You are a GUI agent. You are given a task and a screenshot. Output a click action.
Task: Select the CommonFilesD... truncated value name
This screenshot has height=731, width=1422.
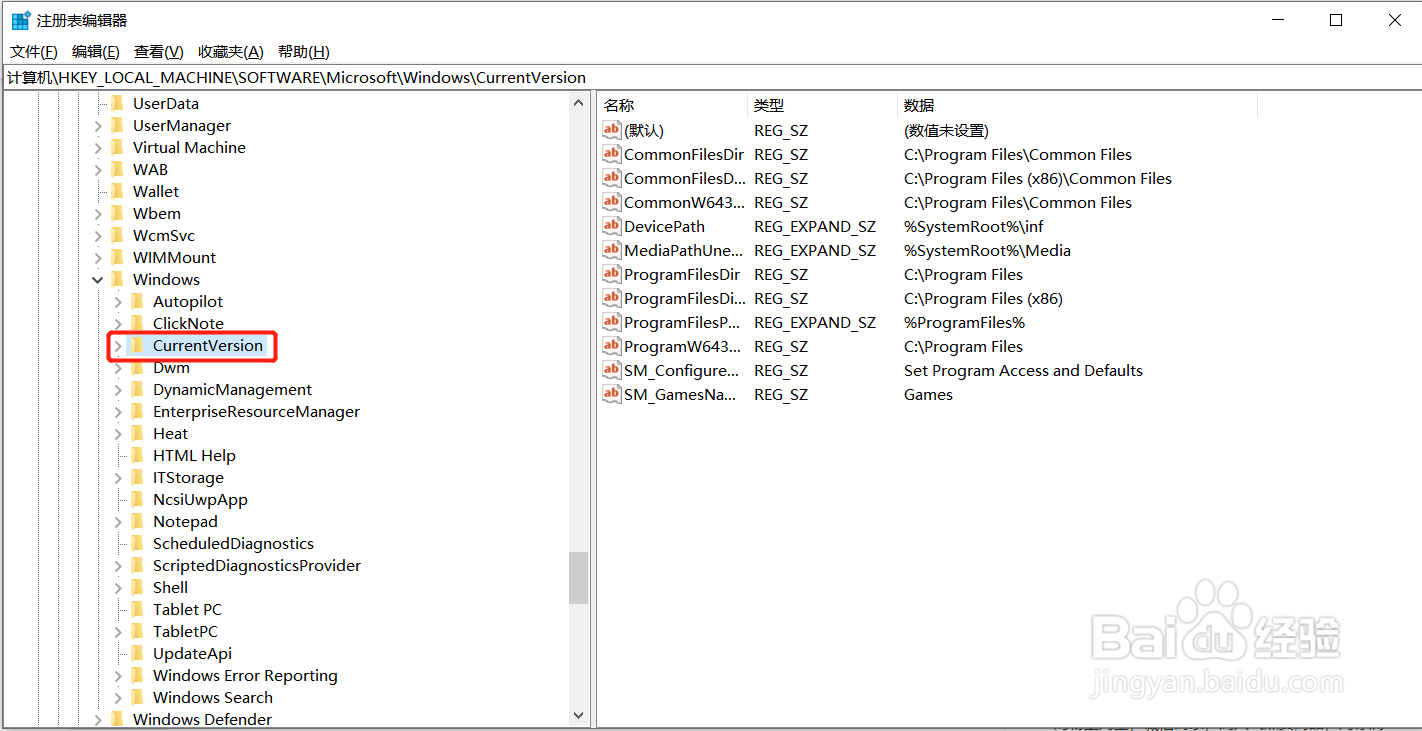pos(685,178)
